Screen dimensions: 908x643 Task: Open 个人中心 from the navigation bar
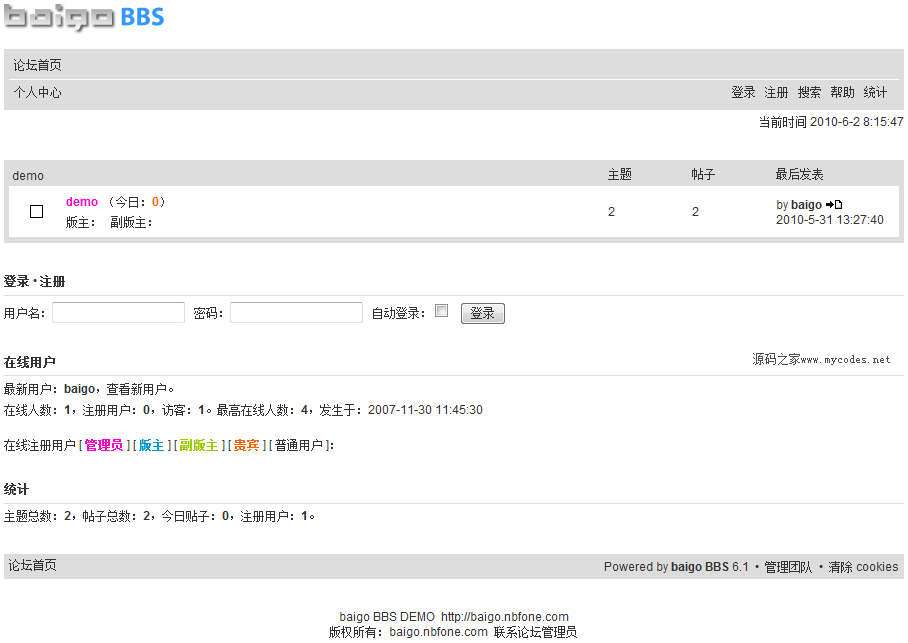tap(37, 92)
